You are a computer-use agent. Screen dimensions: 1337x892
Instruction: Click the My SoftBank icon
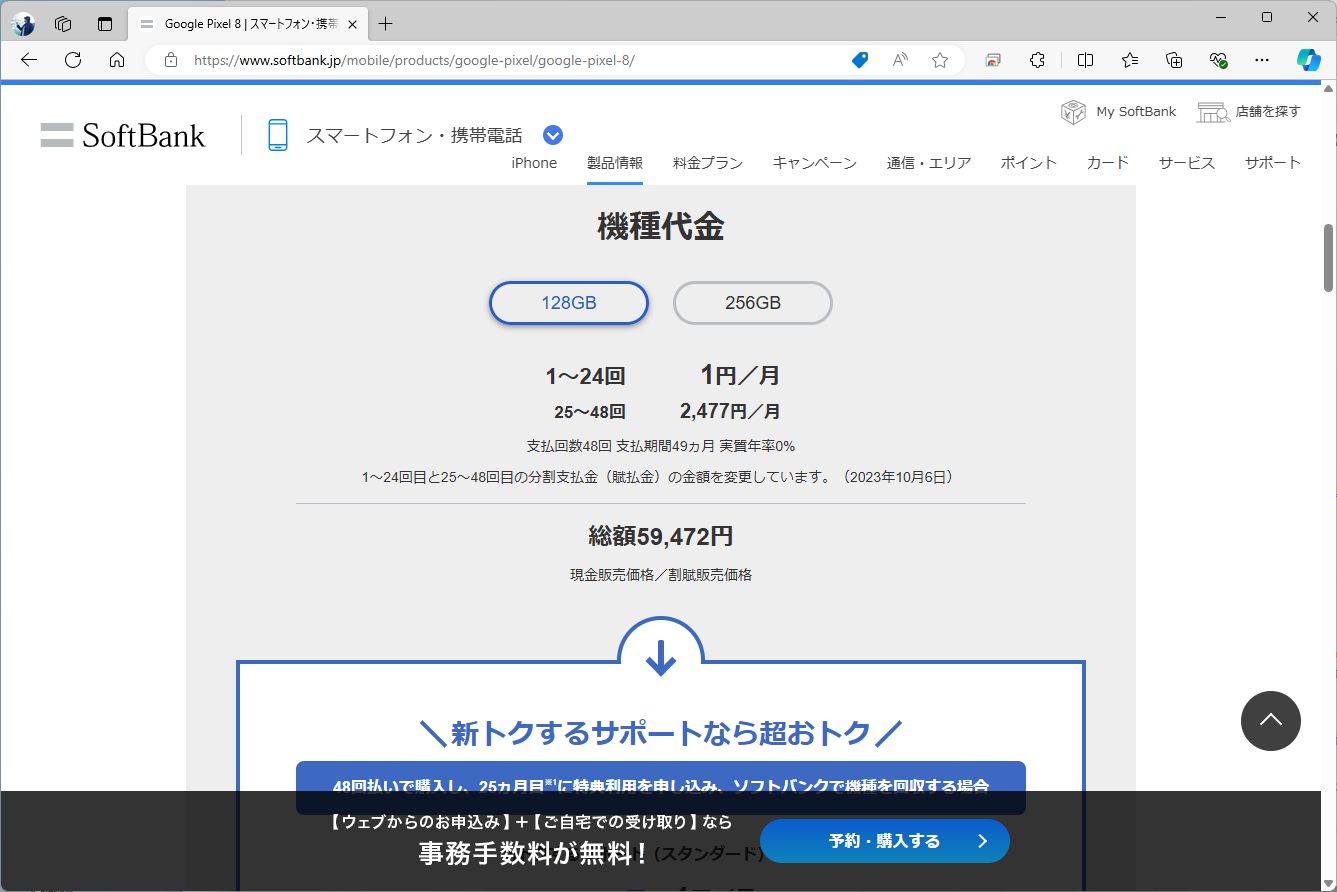tap(1074, 112)
